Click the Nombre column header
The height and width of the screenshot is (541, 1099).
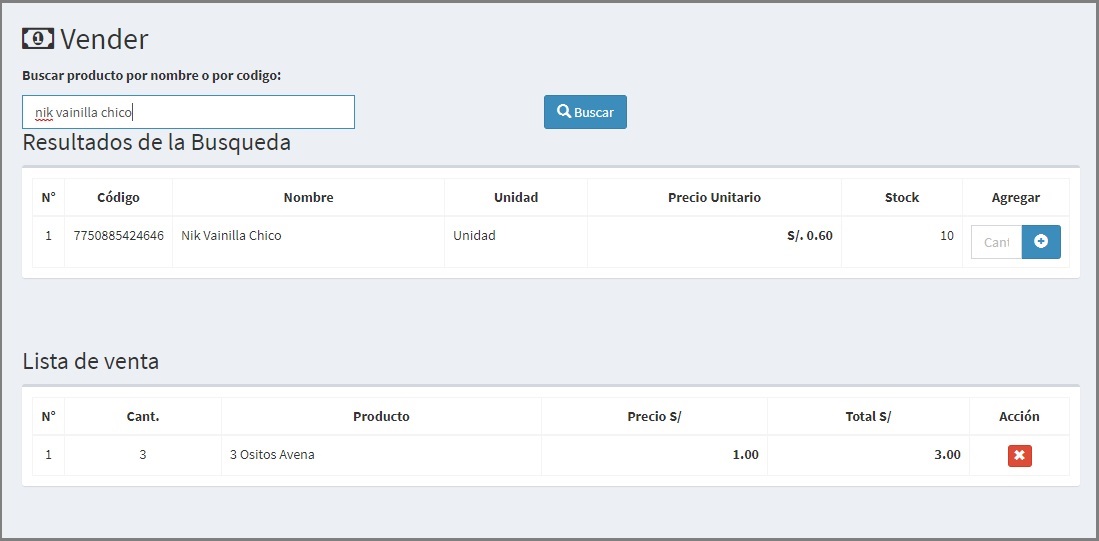click(x=308, y=198)
